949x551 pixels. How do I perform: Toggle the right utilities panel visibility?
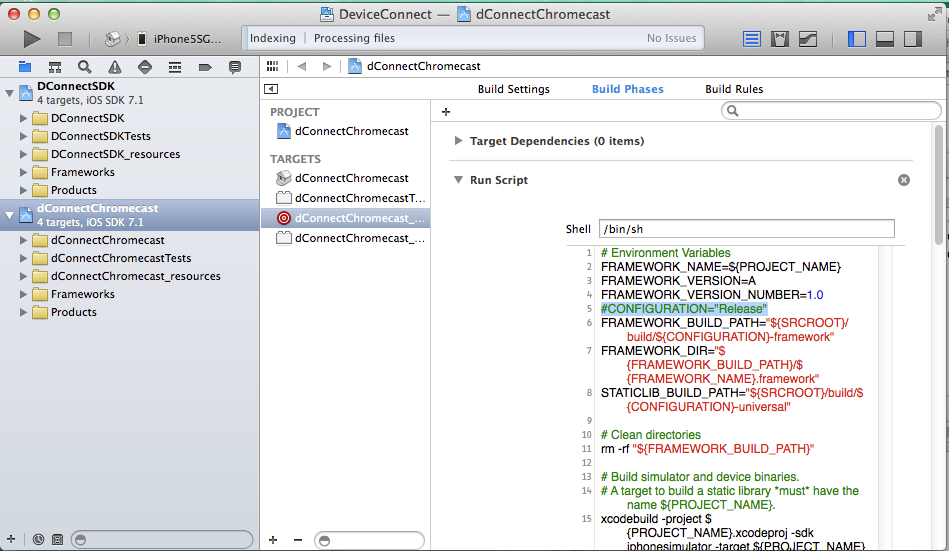912,39
